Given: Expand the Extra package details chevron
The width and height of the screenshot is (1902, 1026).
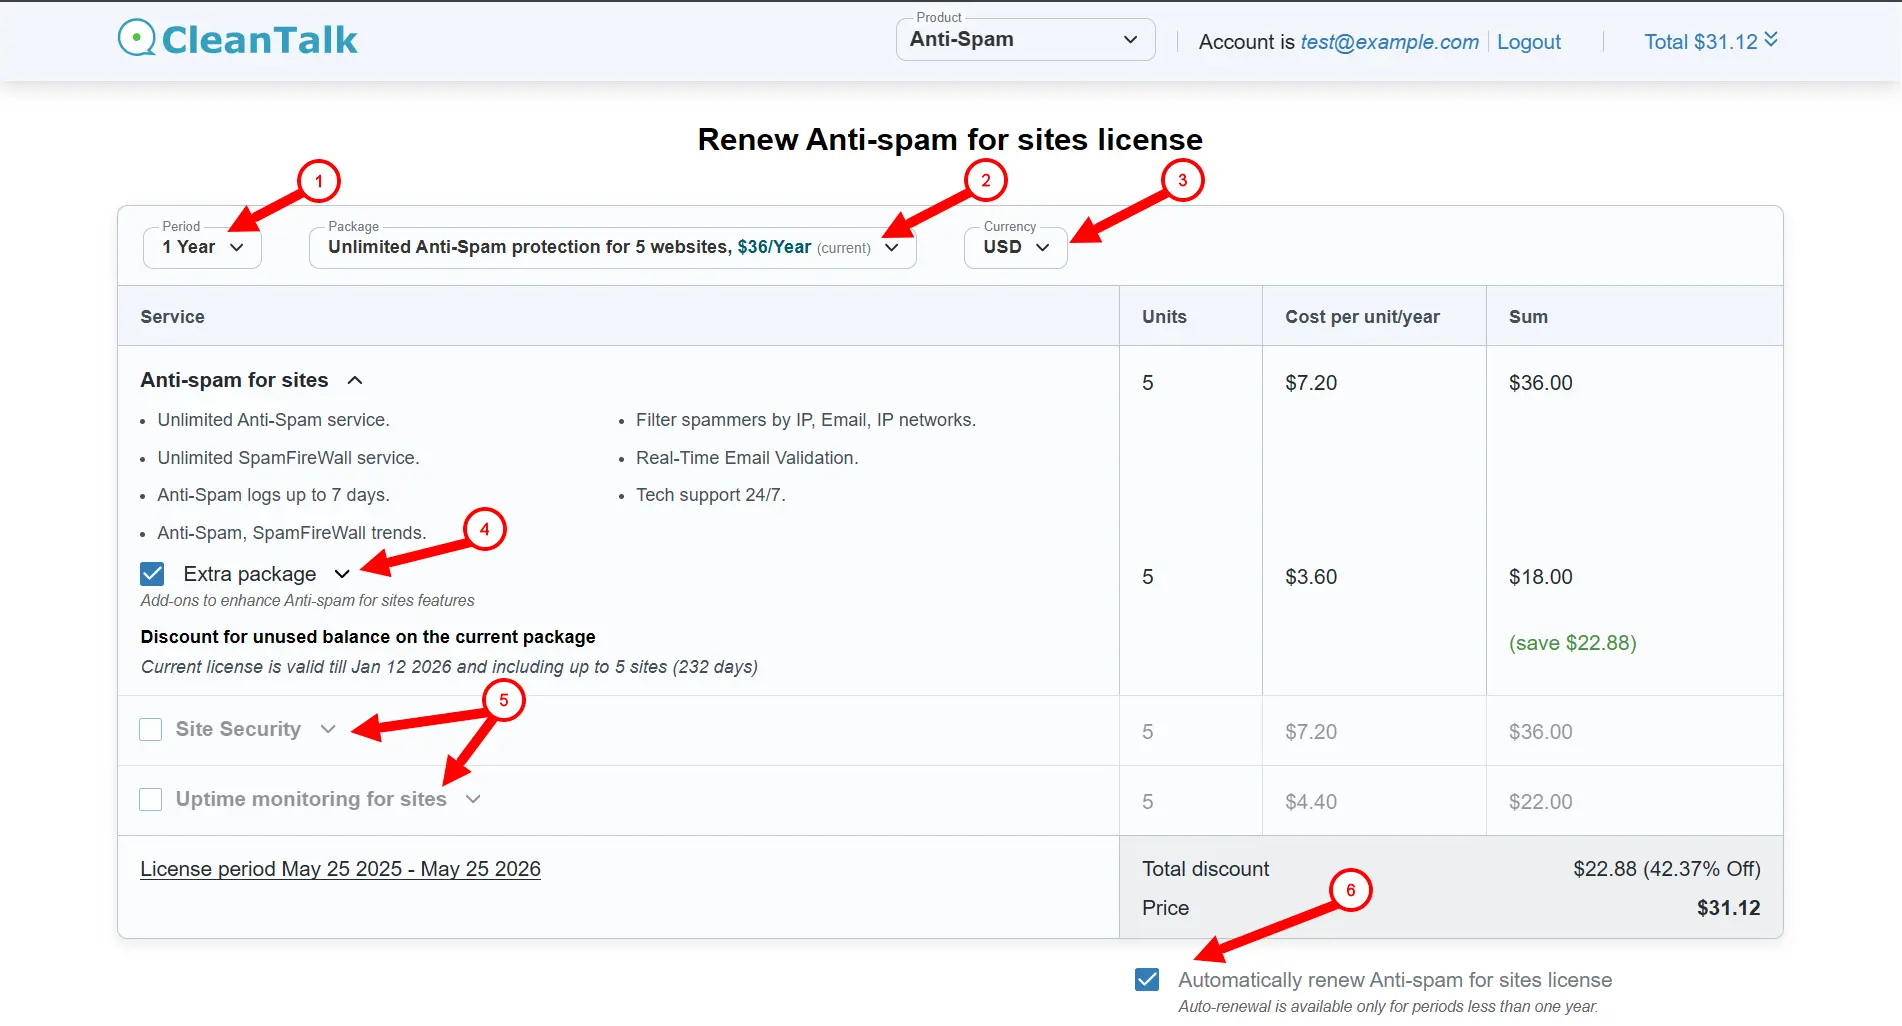Looking at the screenshot, I should [342, 574].
